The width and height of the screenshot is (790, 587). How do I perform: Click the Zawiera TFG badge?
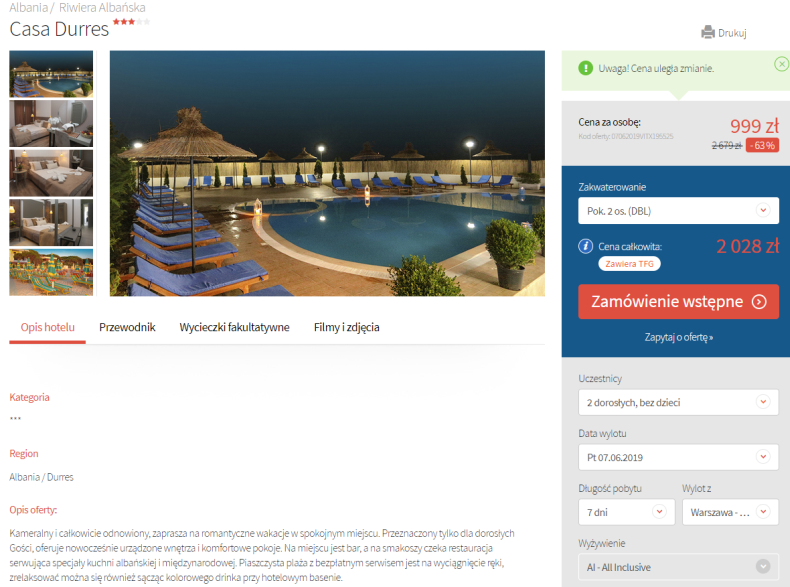(629, 264)
